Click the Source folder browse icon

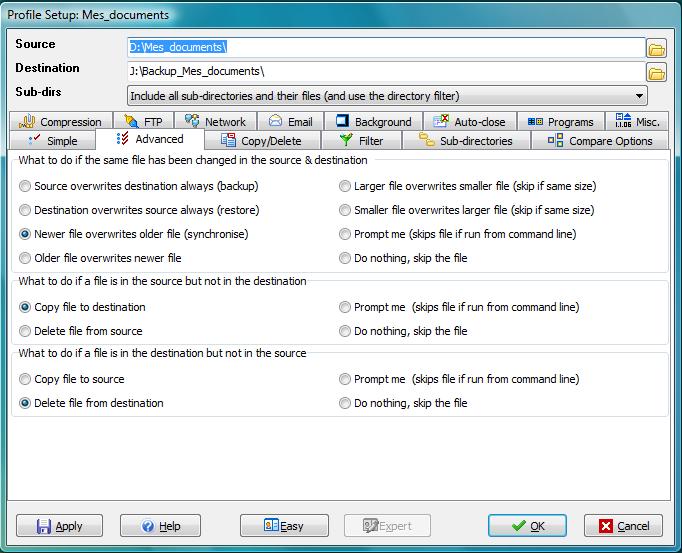click(656, 48)
